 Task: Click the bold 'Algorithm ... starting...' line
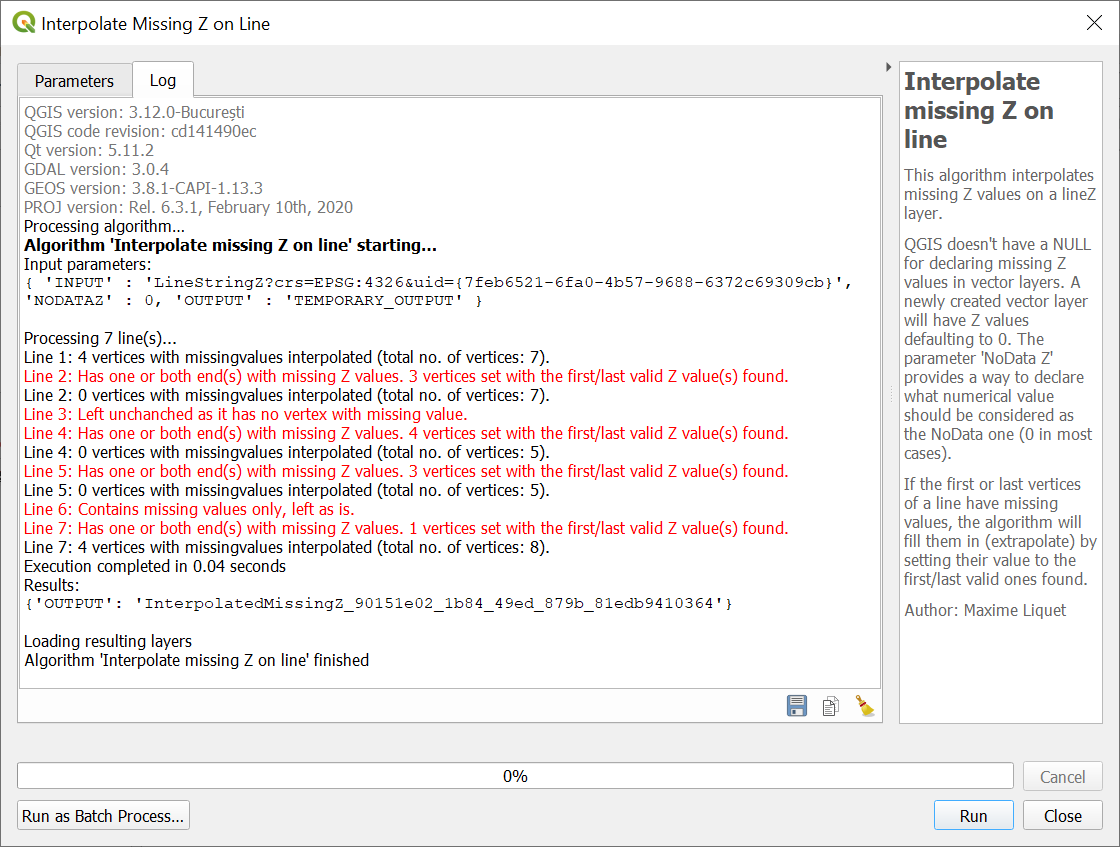(230, 245)
